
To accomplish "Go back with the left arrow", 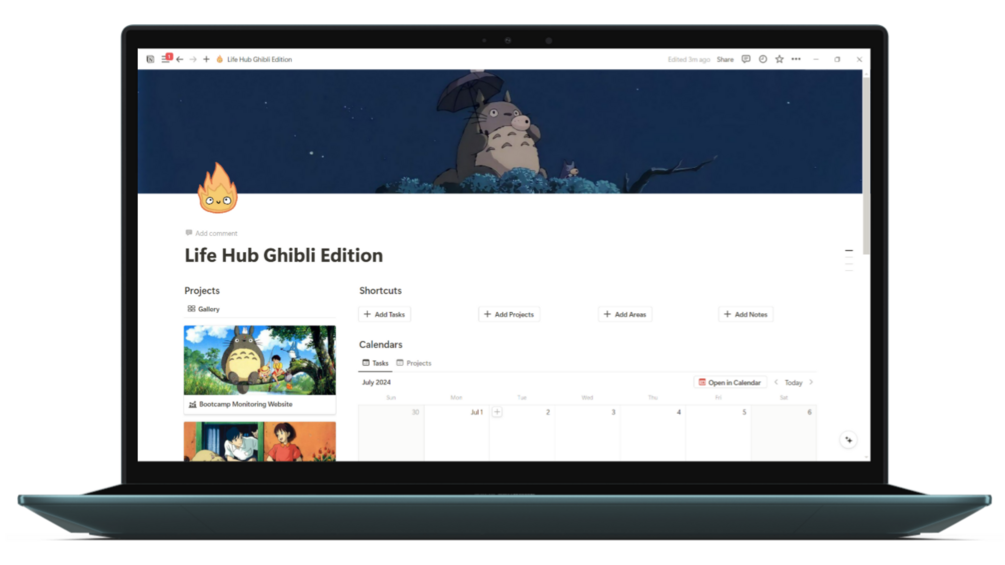I will tap(180, 59).
